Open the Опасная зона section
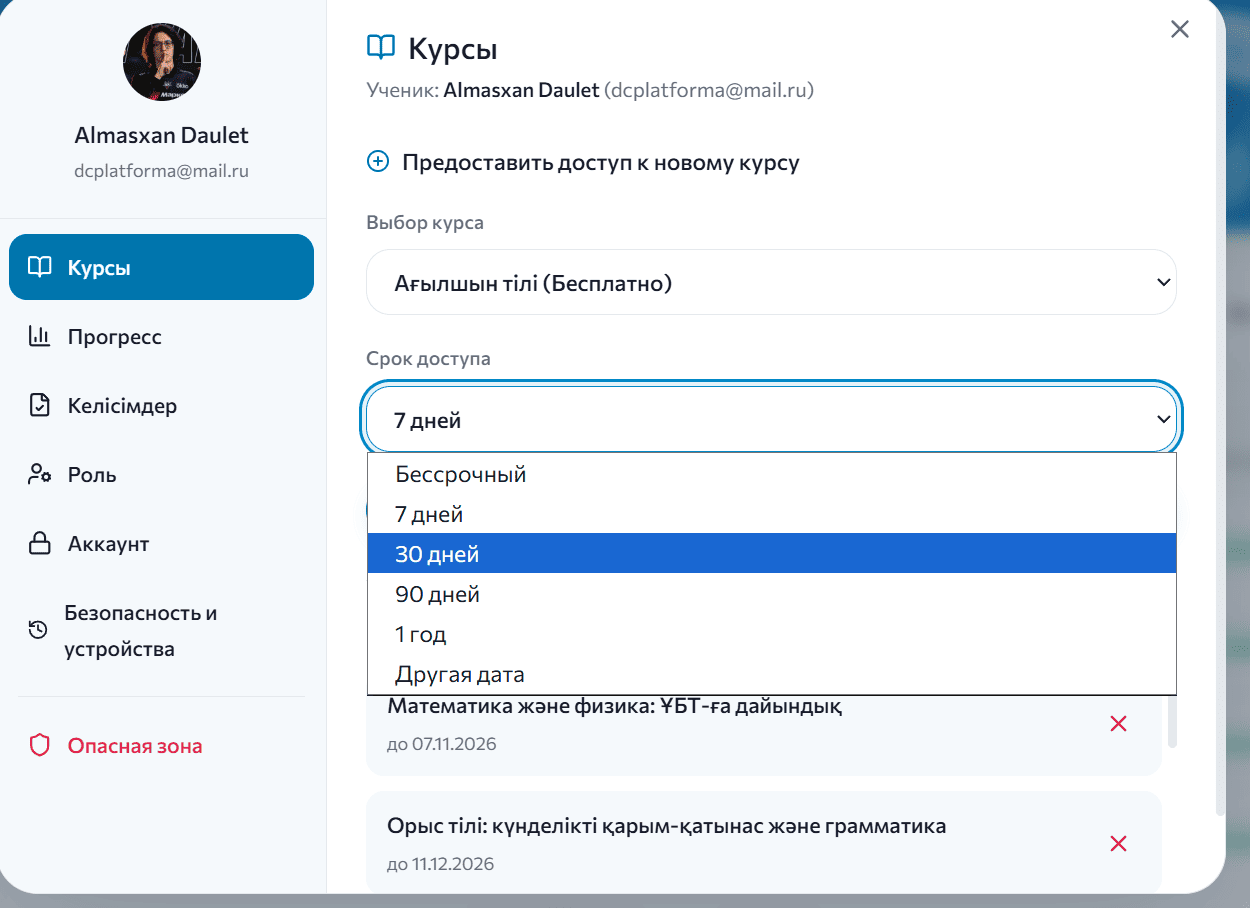1250x908 pixels. (161, 745)
